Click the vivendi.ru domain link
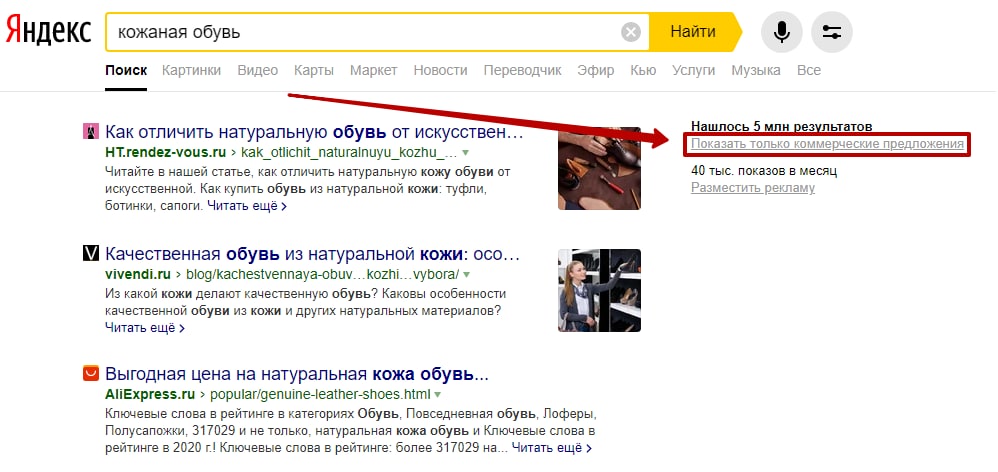Image resolution: width=998 pixels, height=472 pixels. [x=138, y=275]
